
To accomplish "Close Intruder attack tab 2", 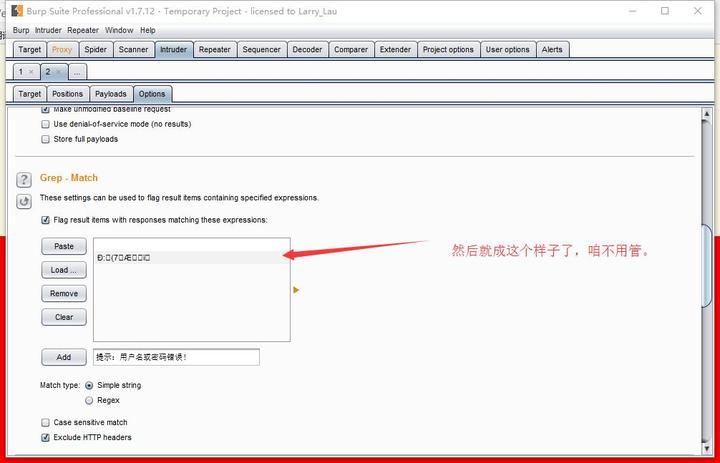I will click(58, 72).
